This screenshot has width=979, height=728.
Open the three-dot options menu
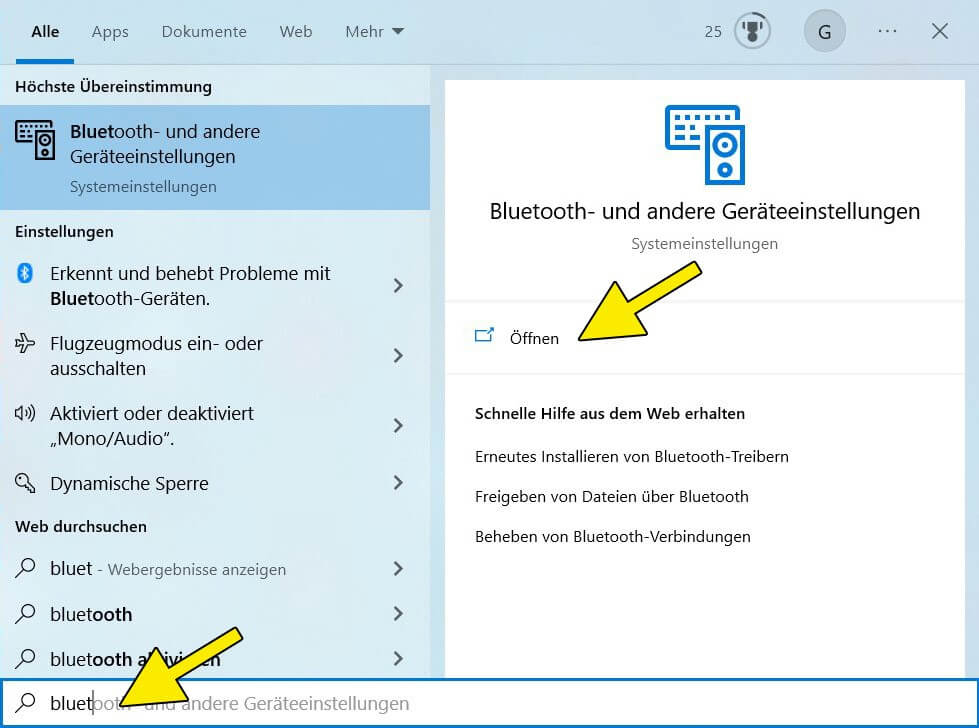[x=887, y=31]
